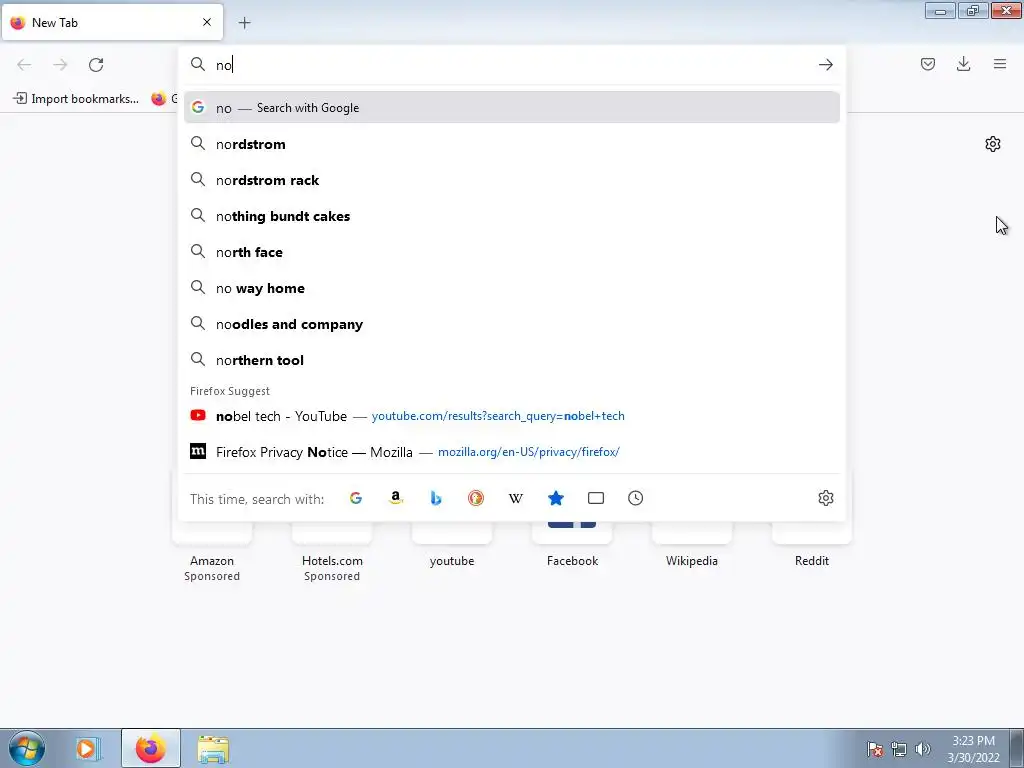1024x768 pixels.
Task: Open the Downloads panel
Action: click(963, 64)
